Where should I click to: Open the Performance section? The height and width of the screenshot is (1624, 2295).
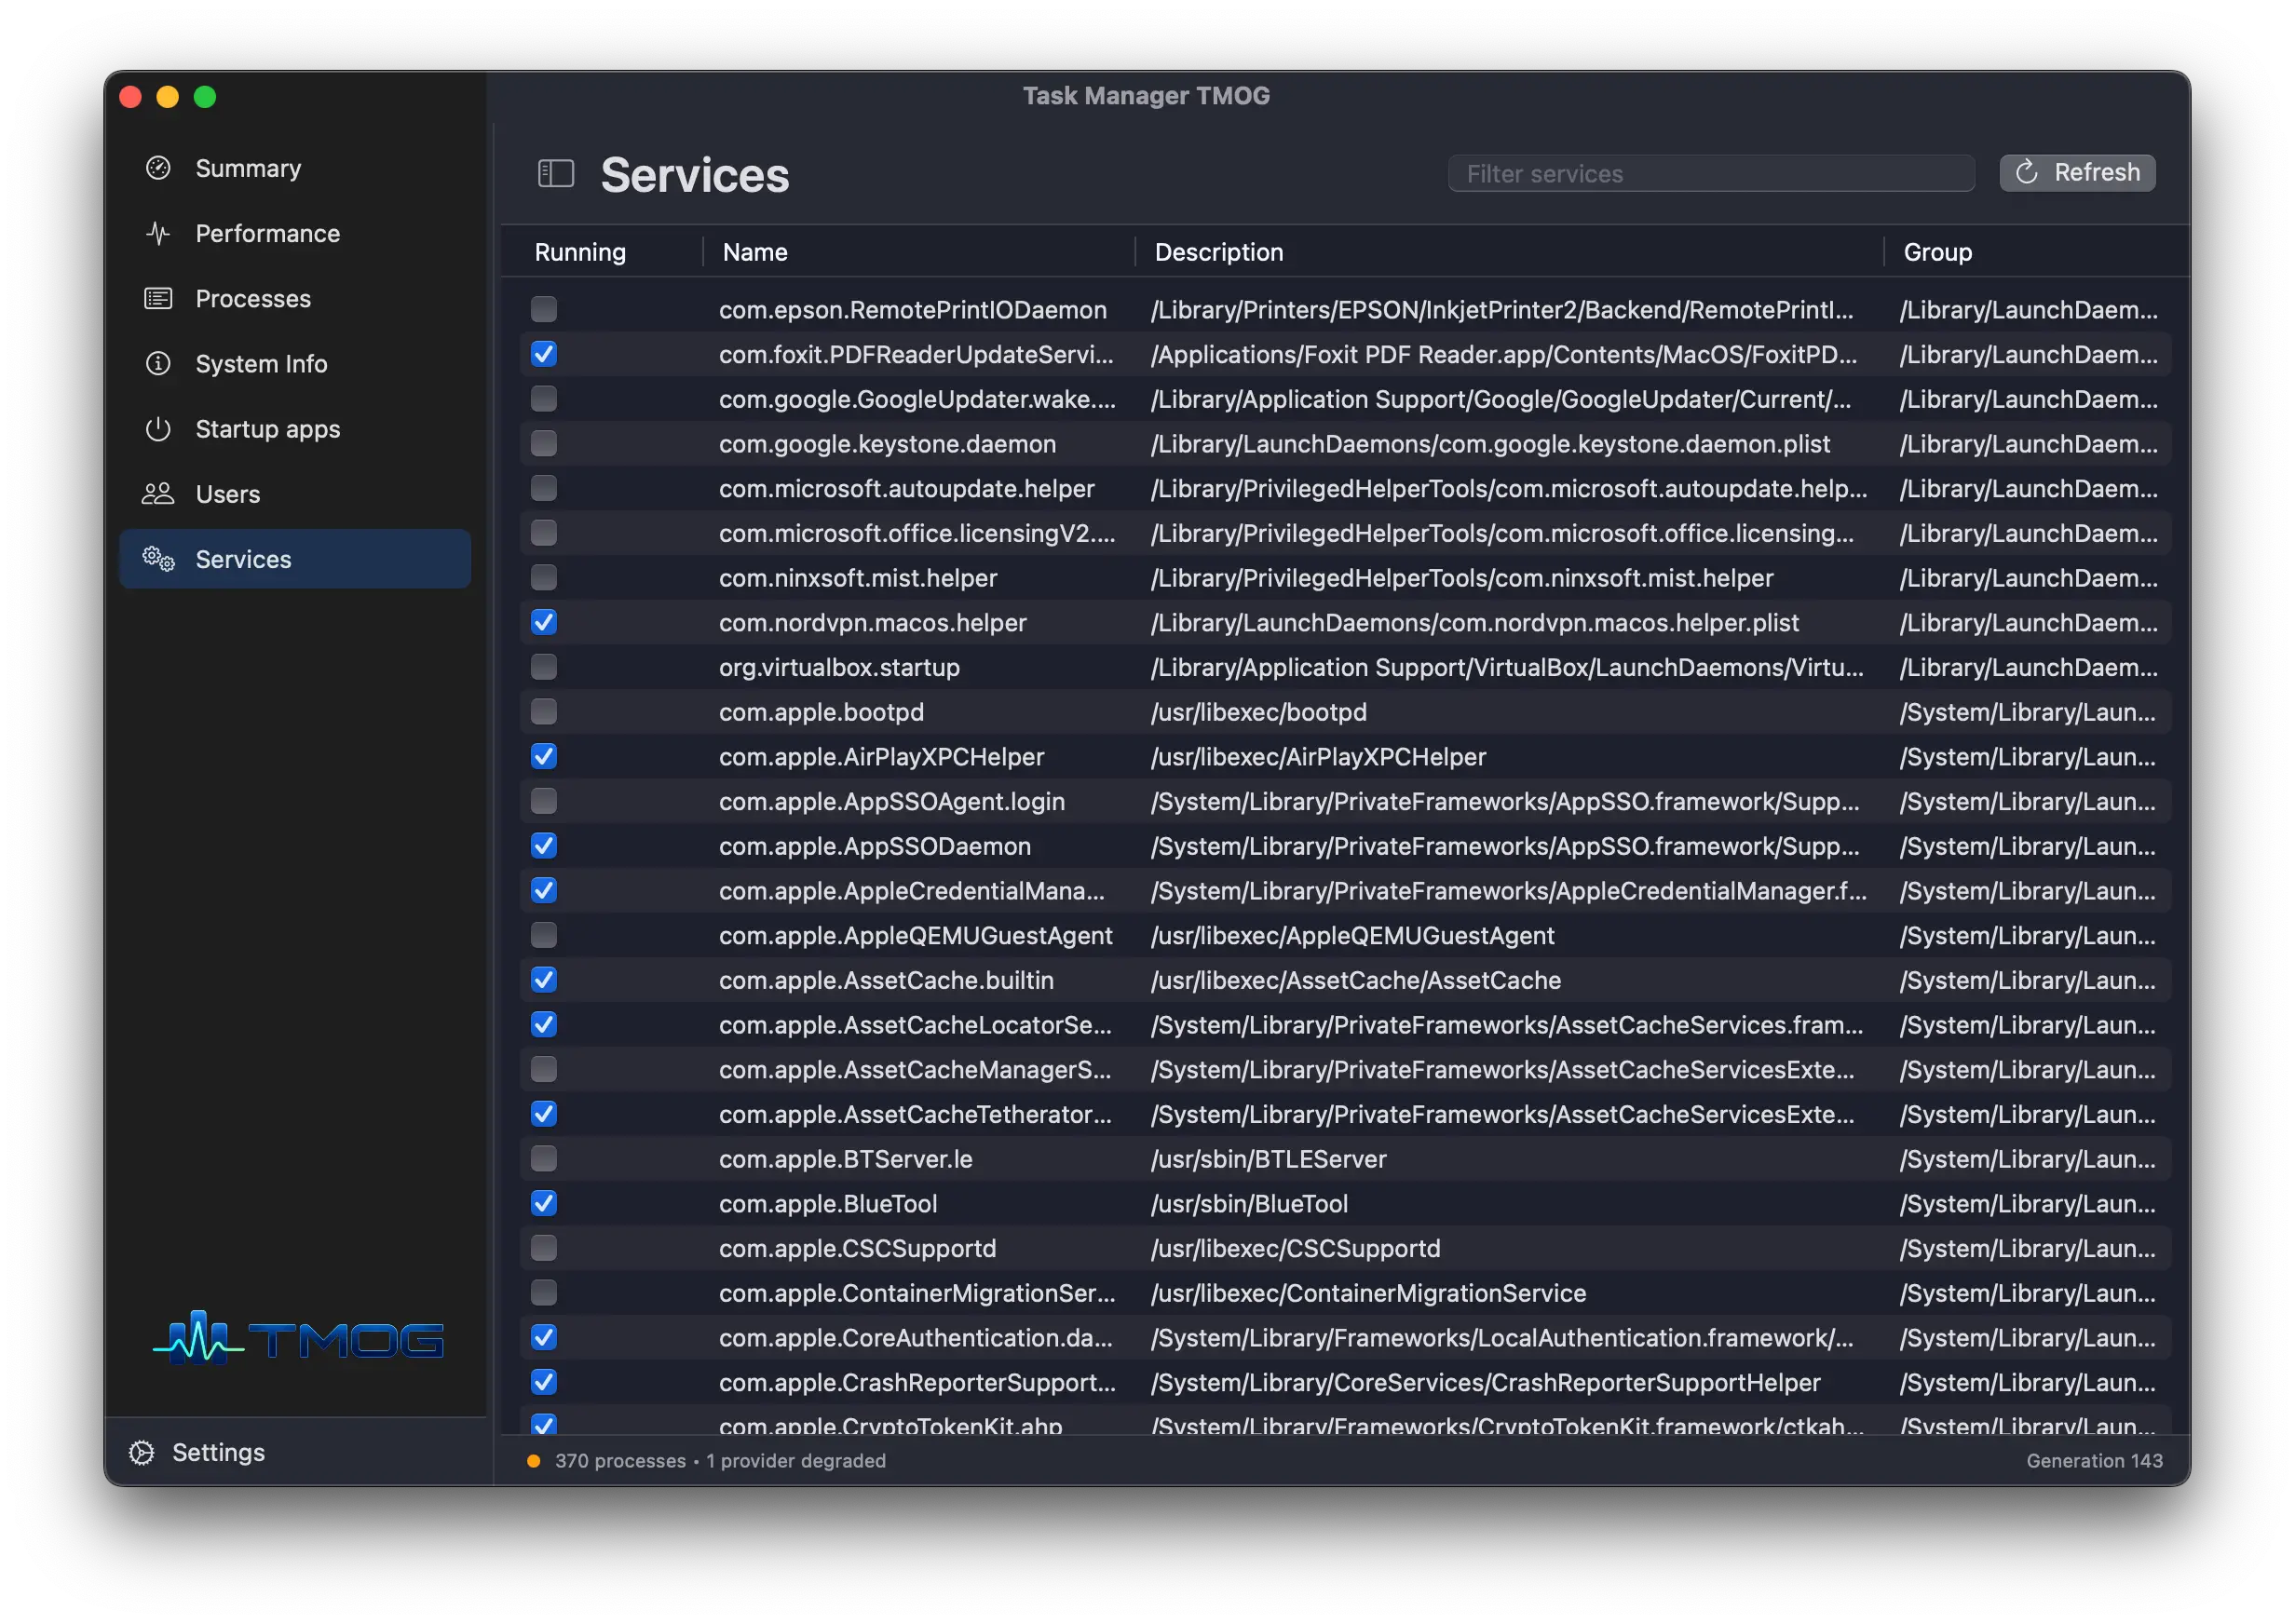tap(295, 233)
